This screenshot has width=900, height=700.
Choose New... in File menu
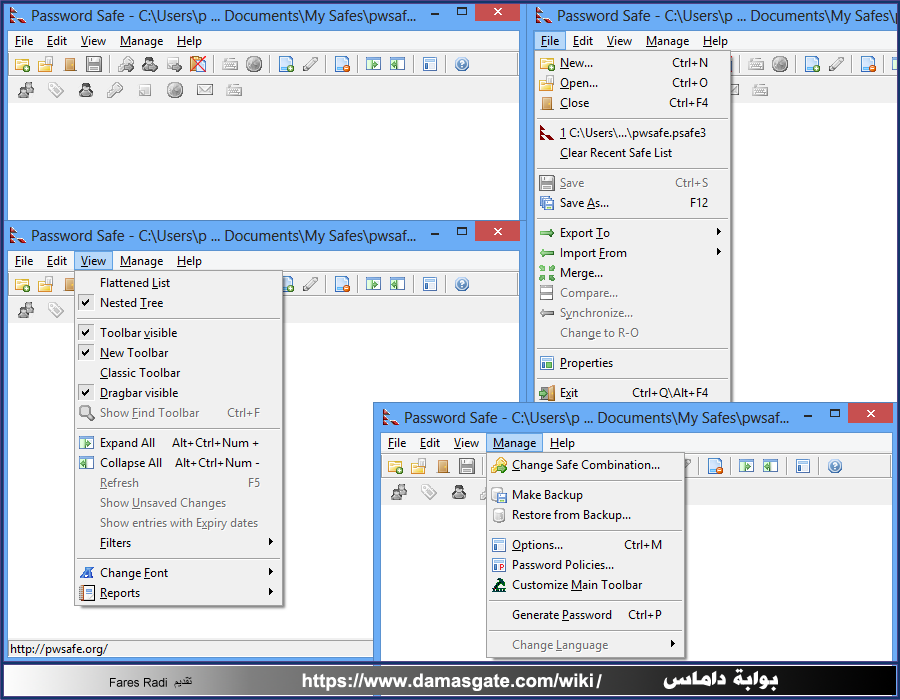pos(631,63)
